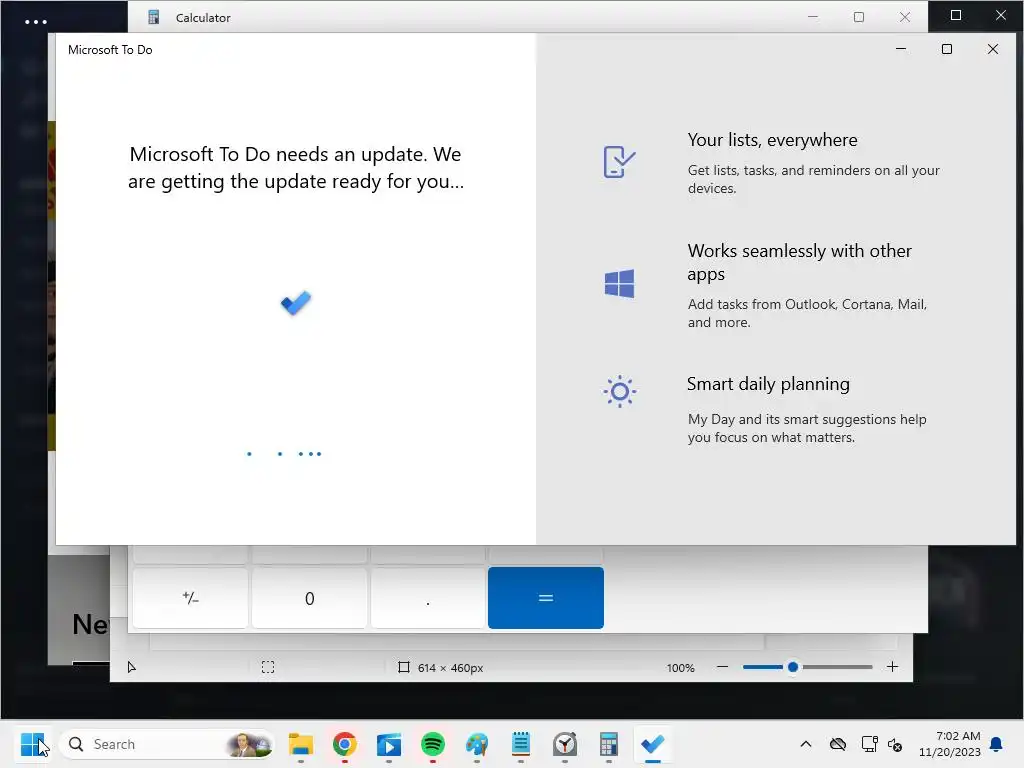This screenshot has height=768, width=1024.
Task: Open File Explorer from the taskbar
Action: coord(301,744)
